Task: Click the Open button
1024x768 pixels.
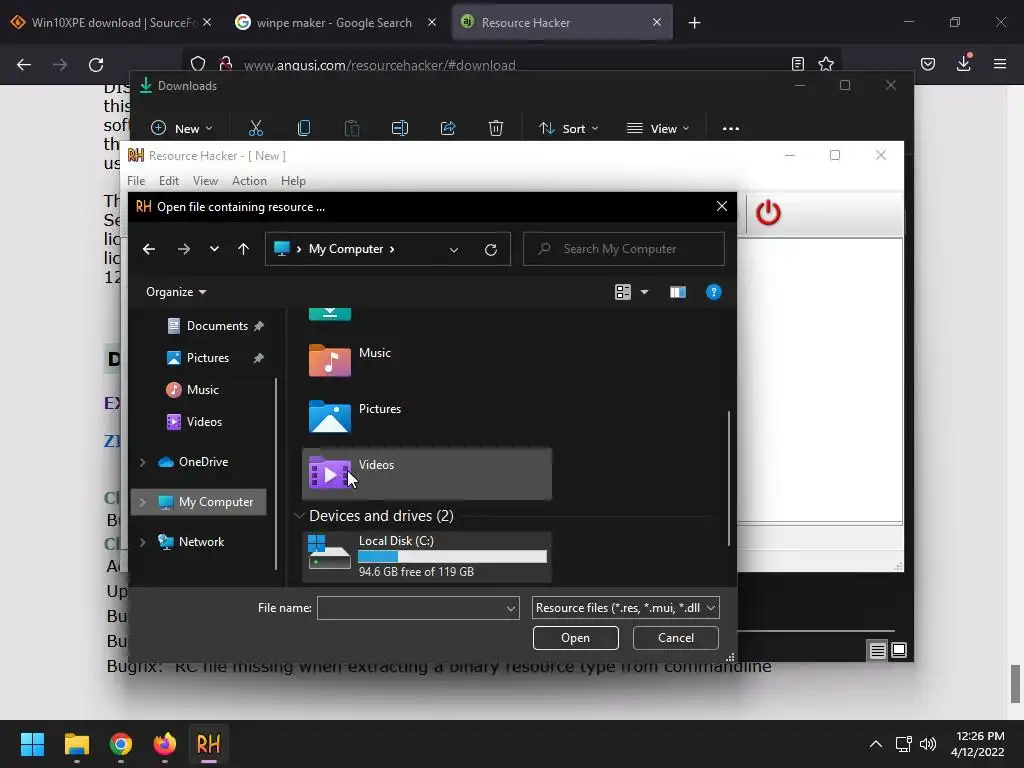Action: [x=575, y=638]
